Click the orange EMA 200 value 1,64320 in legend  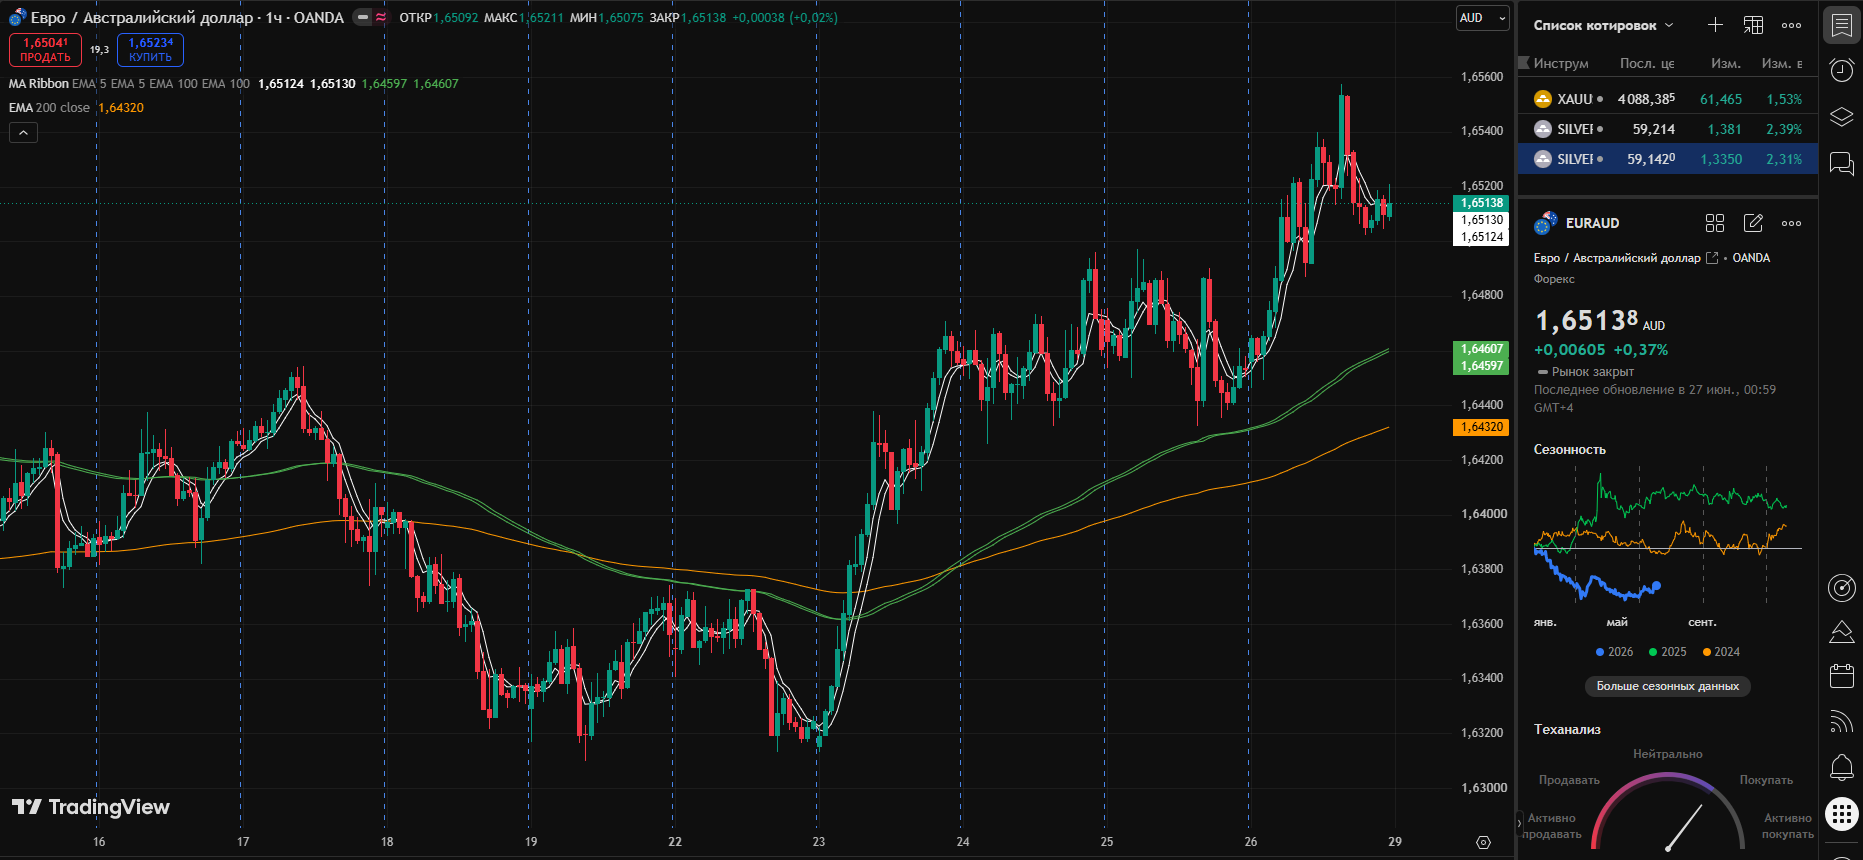pyautogui.click(x=121, y=108)
